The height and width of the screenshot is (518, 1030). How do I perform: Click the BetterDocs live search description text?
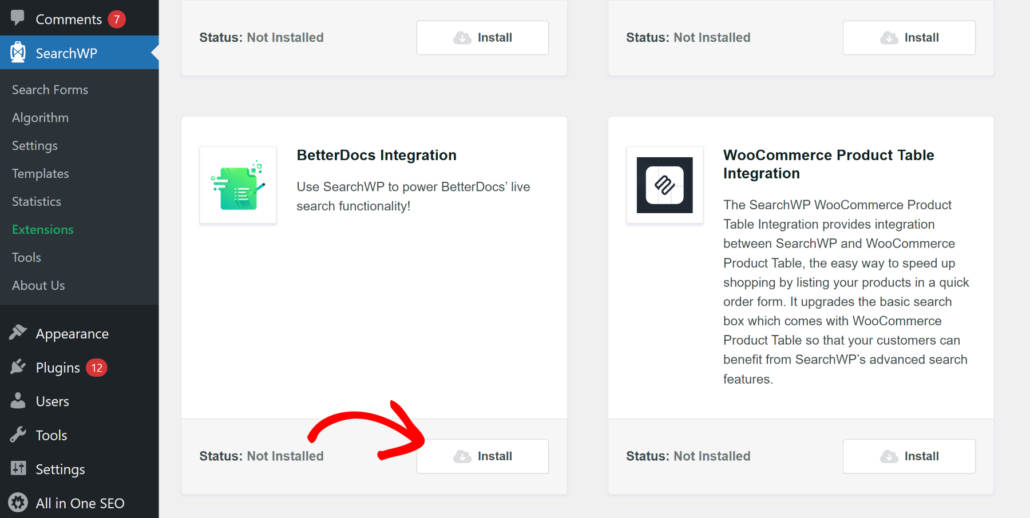413,196
